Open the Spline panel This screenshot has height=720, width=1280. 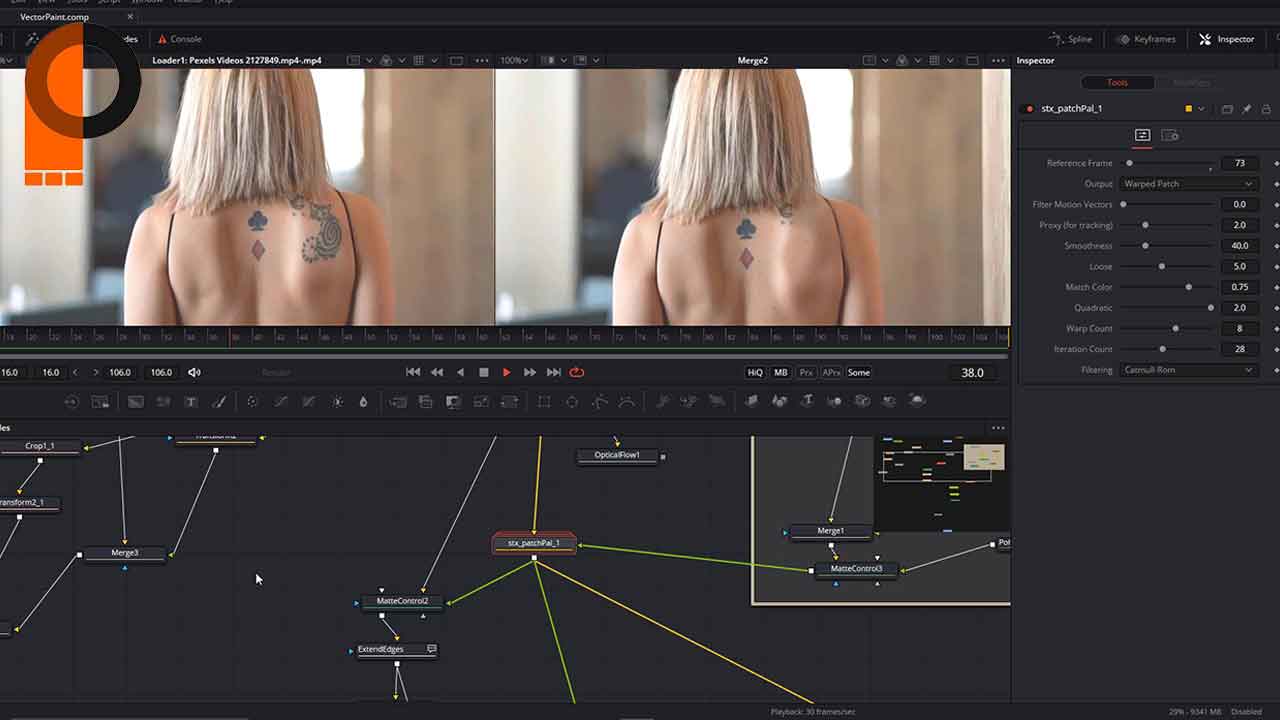coord(1070,39)
